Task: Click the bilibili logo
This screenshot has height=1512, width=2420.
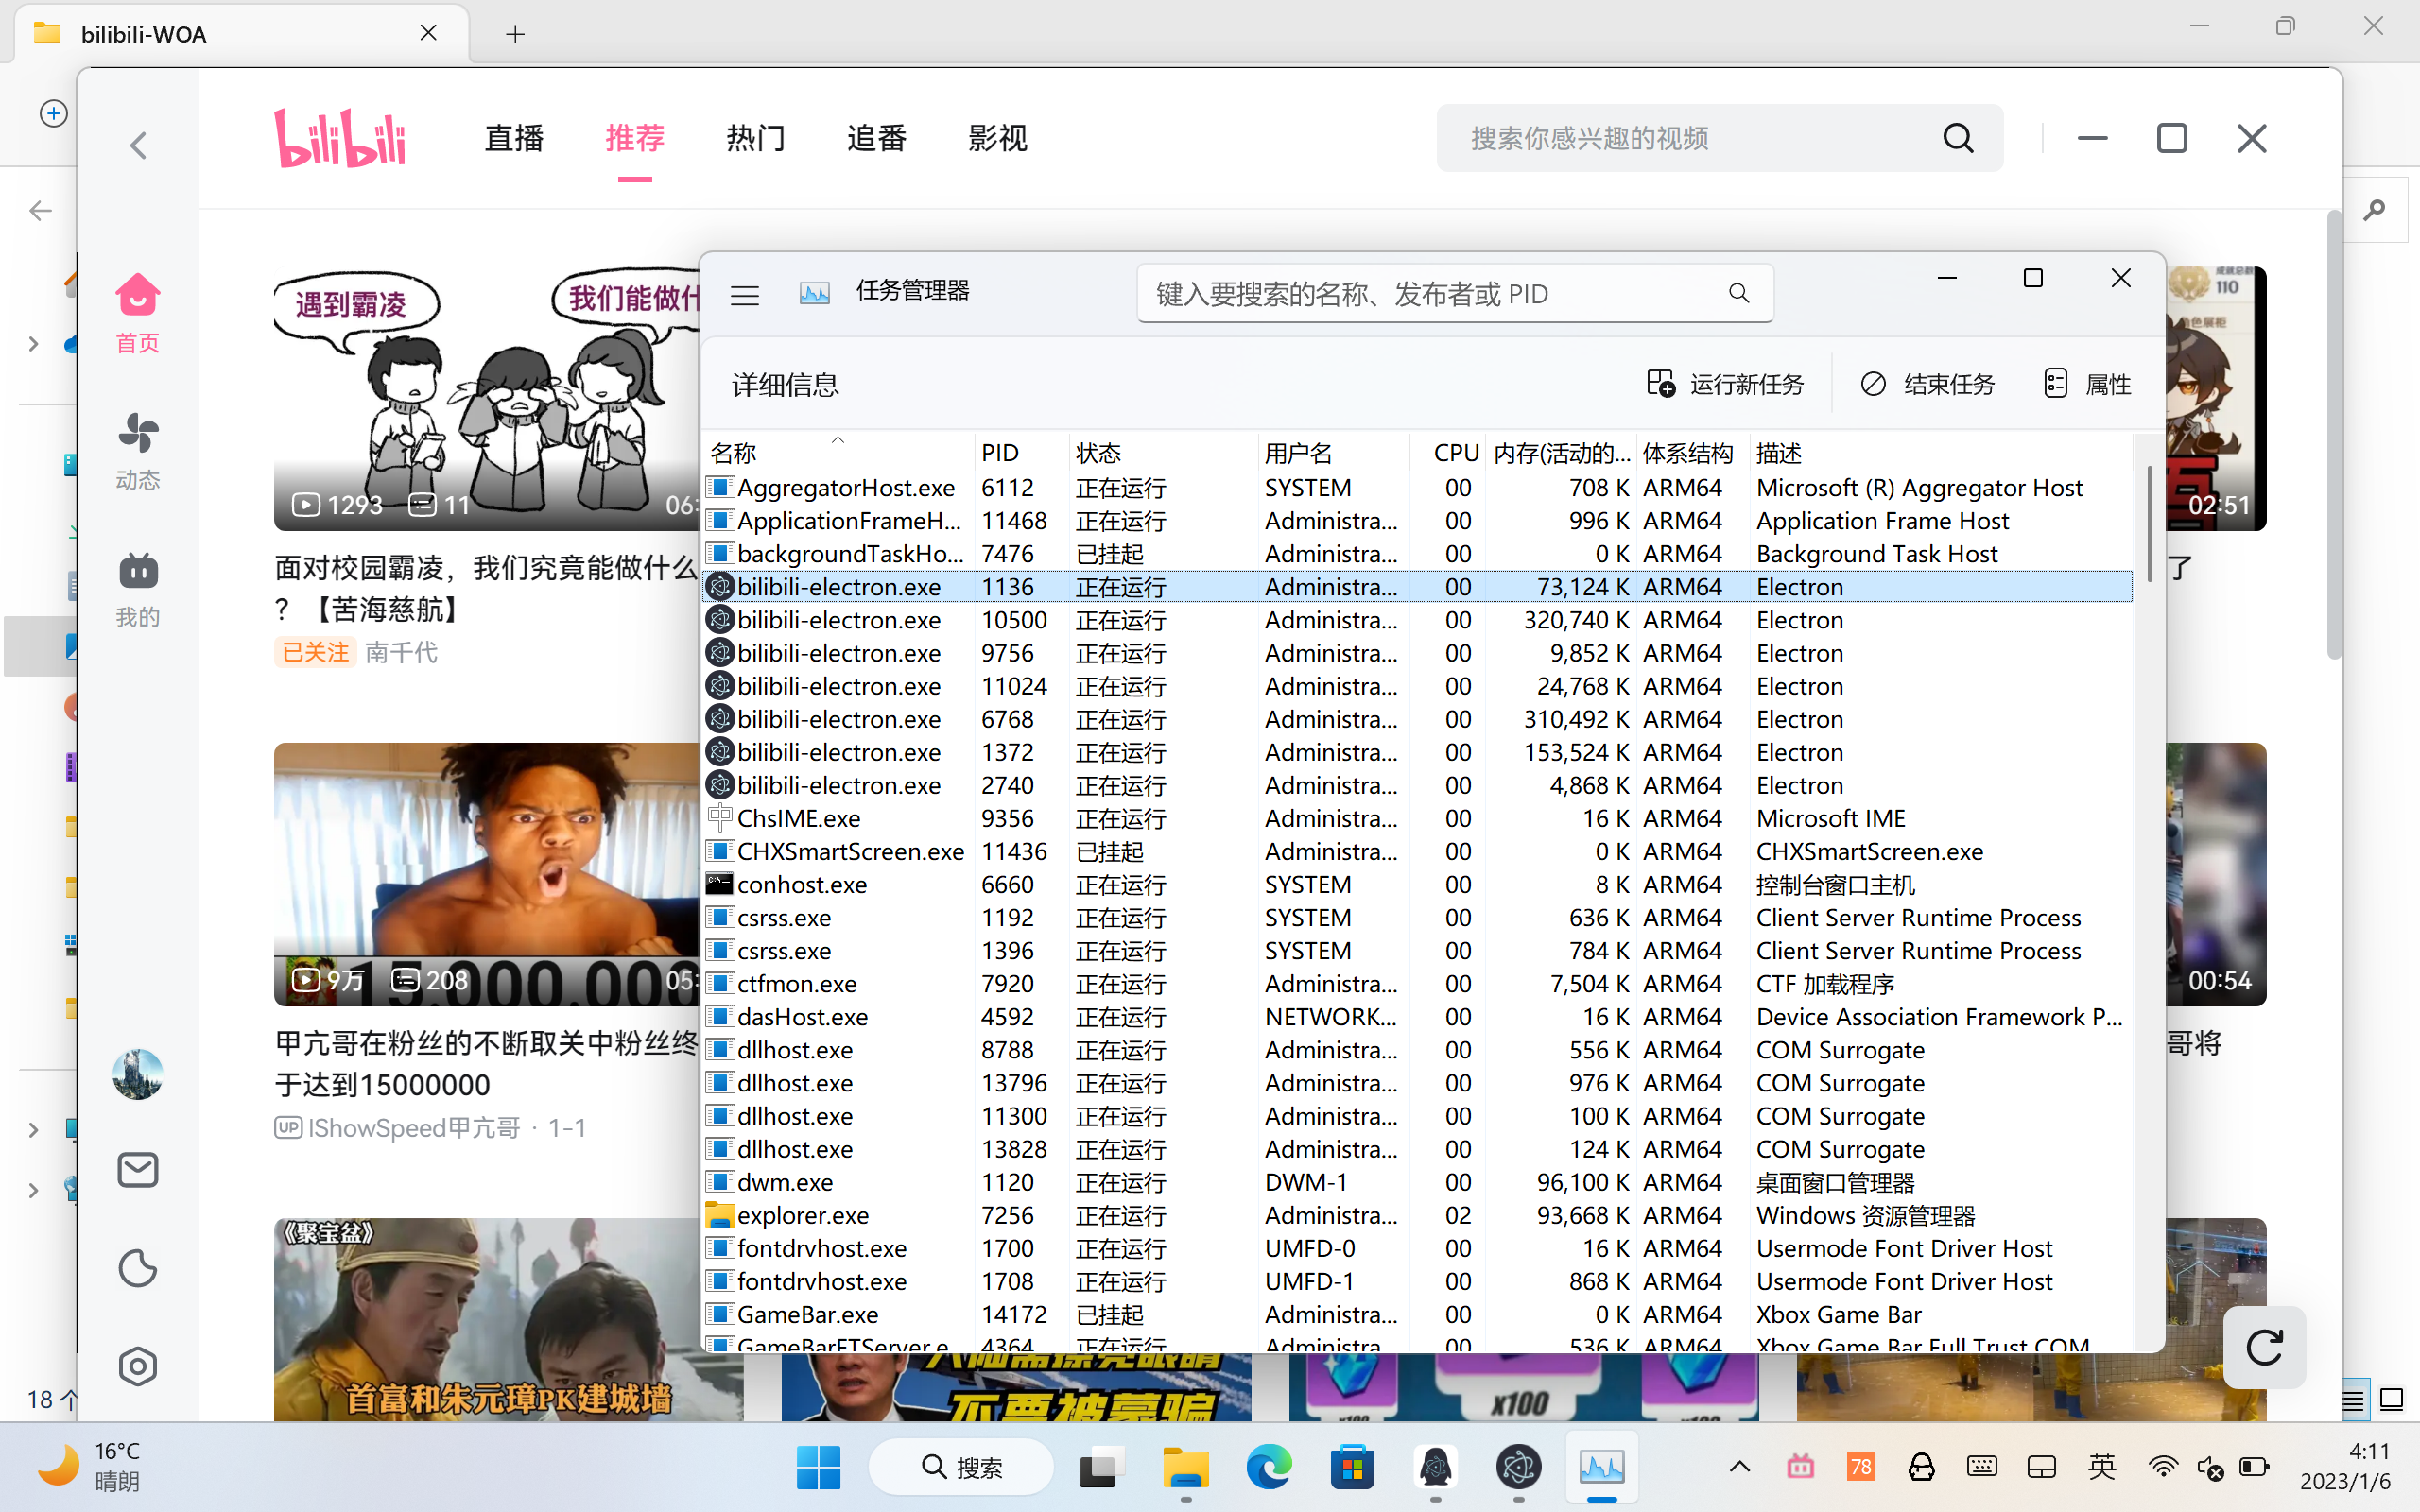Action: pyautogui.click(x=340, y=138)
